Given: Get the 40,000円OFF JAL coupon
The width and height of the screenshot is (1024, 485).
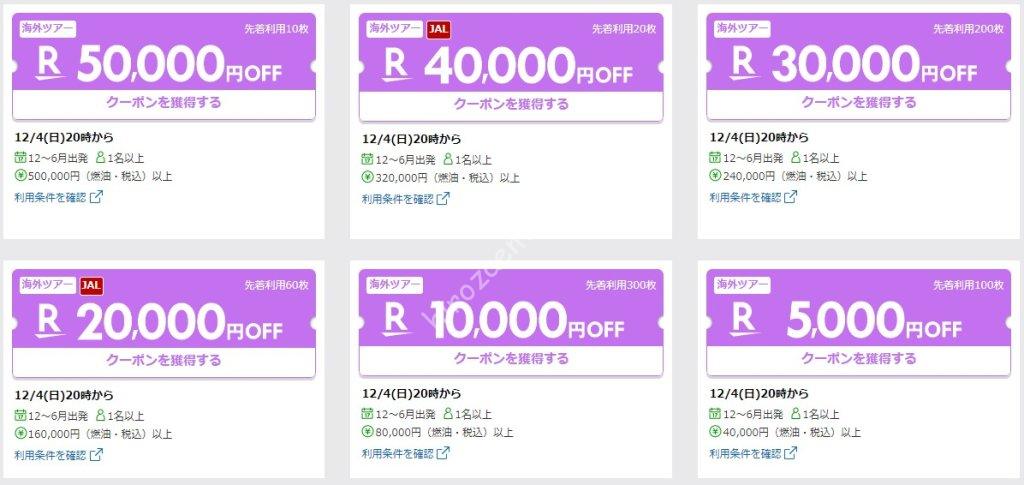Looking at the screenshot, I should pyautogui.click(x=511, y=105).
